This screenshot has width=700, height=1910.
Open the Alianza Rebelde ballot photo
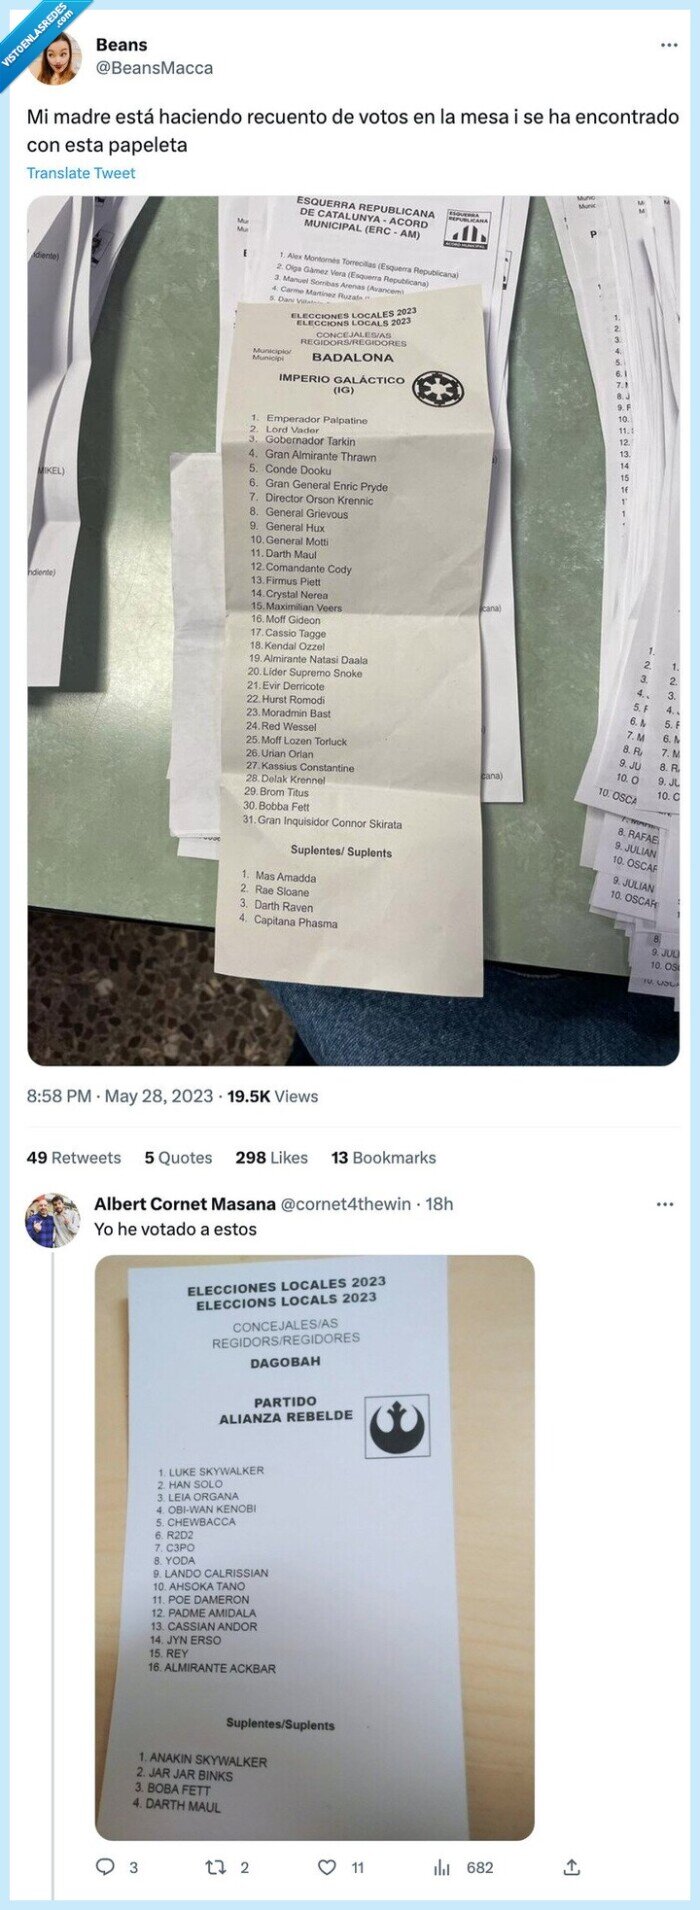(314, 1546)
